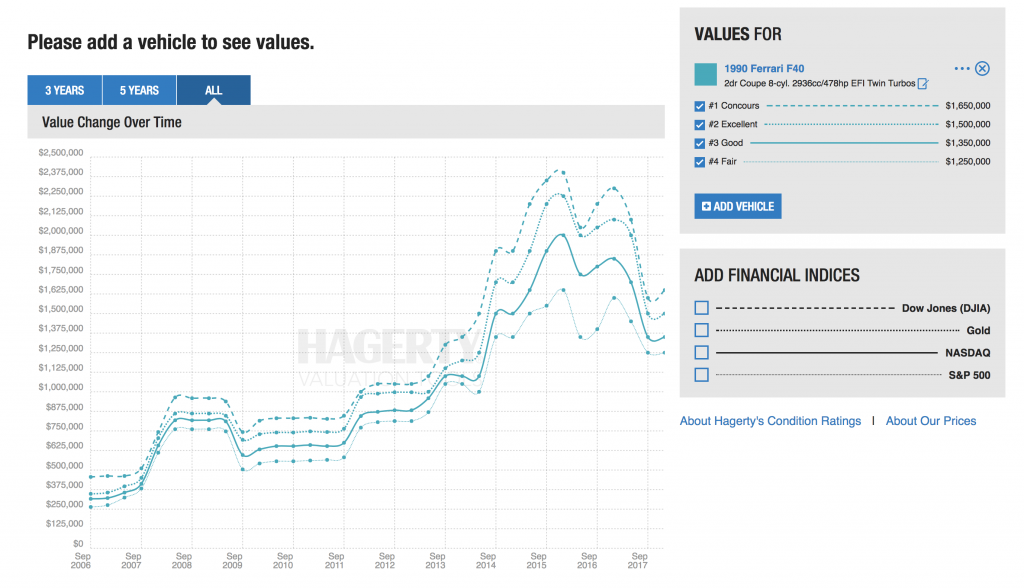The image size is (1024, 588).
Task: Click the NASDAQ index label
Action: tap(968, 353)
